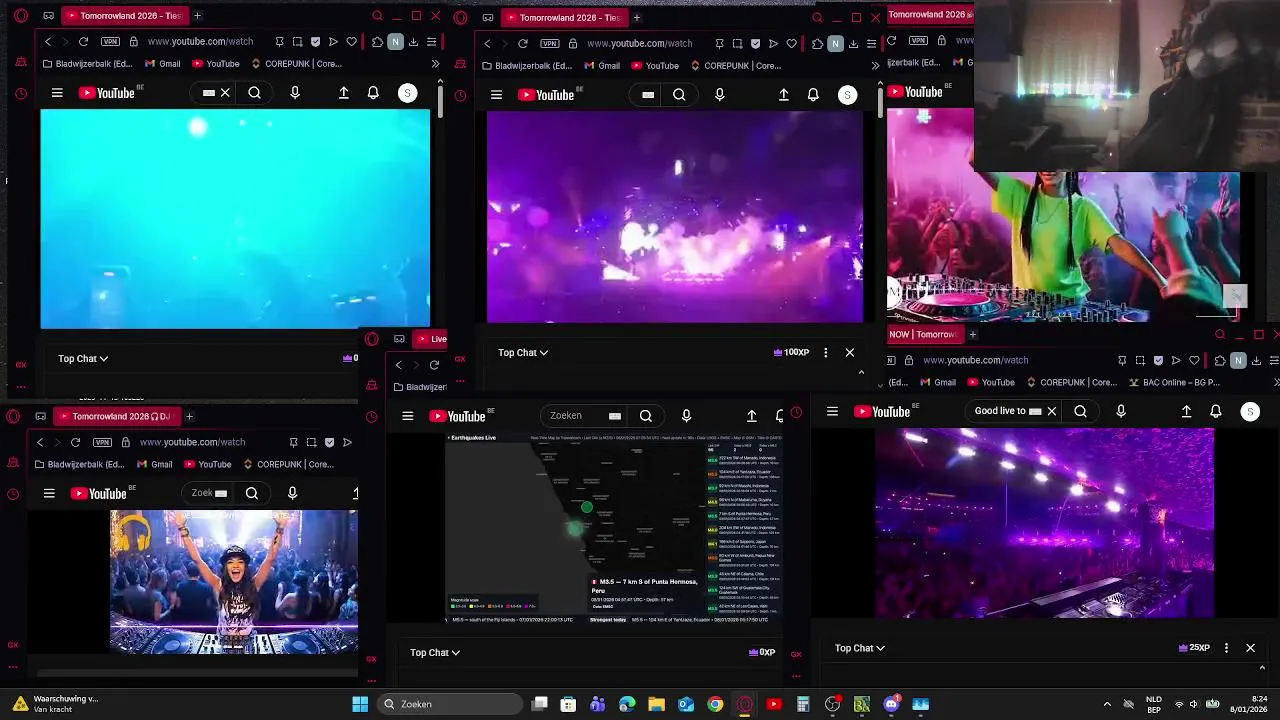Open chat options three dots beside 100XP

click(x=825, y=352)
